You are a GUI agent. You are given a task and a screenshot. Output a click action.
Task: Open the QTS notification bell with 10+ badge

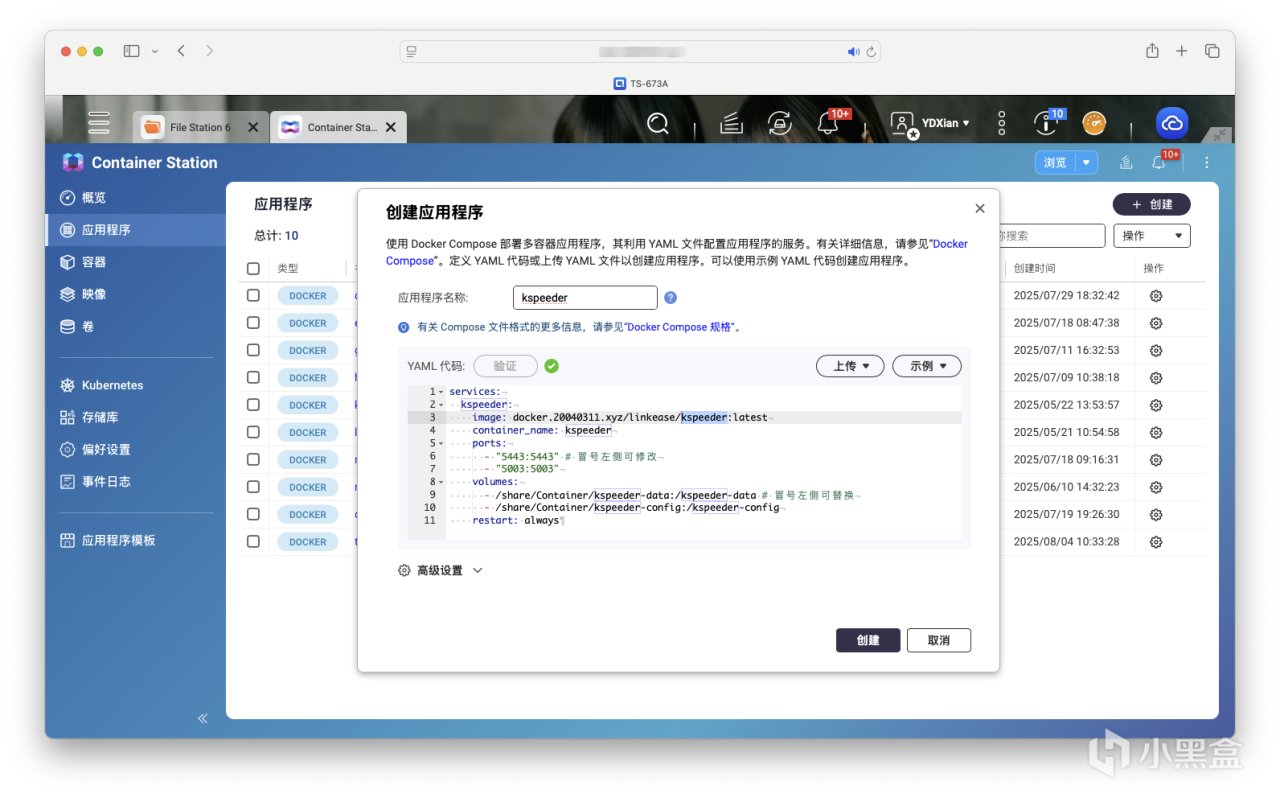[x=828, y=123]
